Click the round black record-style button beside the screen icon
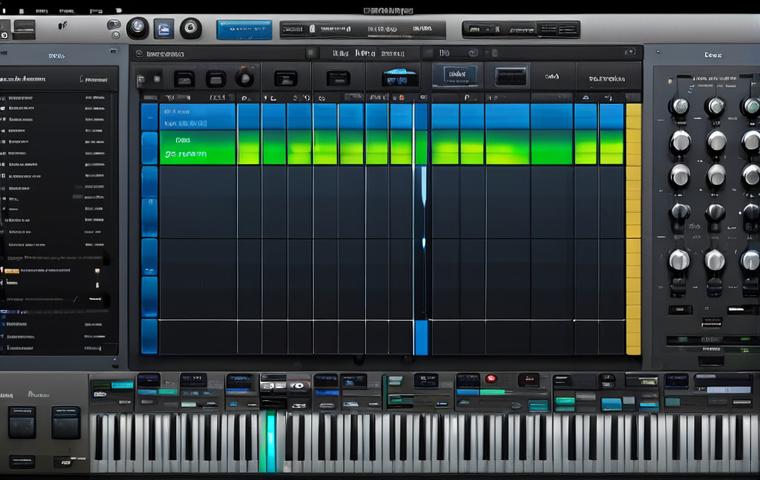The image size is (760, 480). coord(190,29)
